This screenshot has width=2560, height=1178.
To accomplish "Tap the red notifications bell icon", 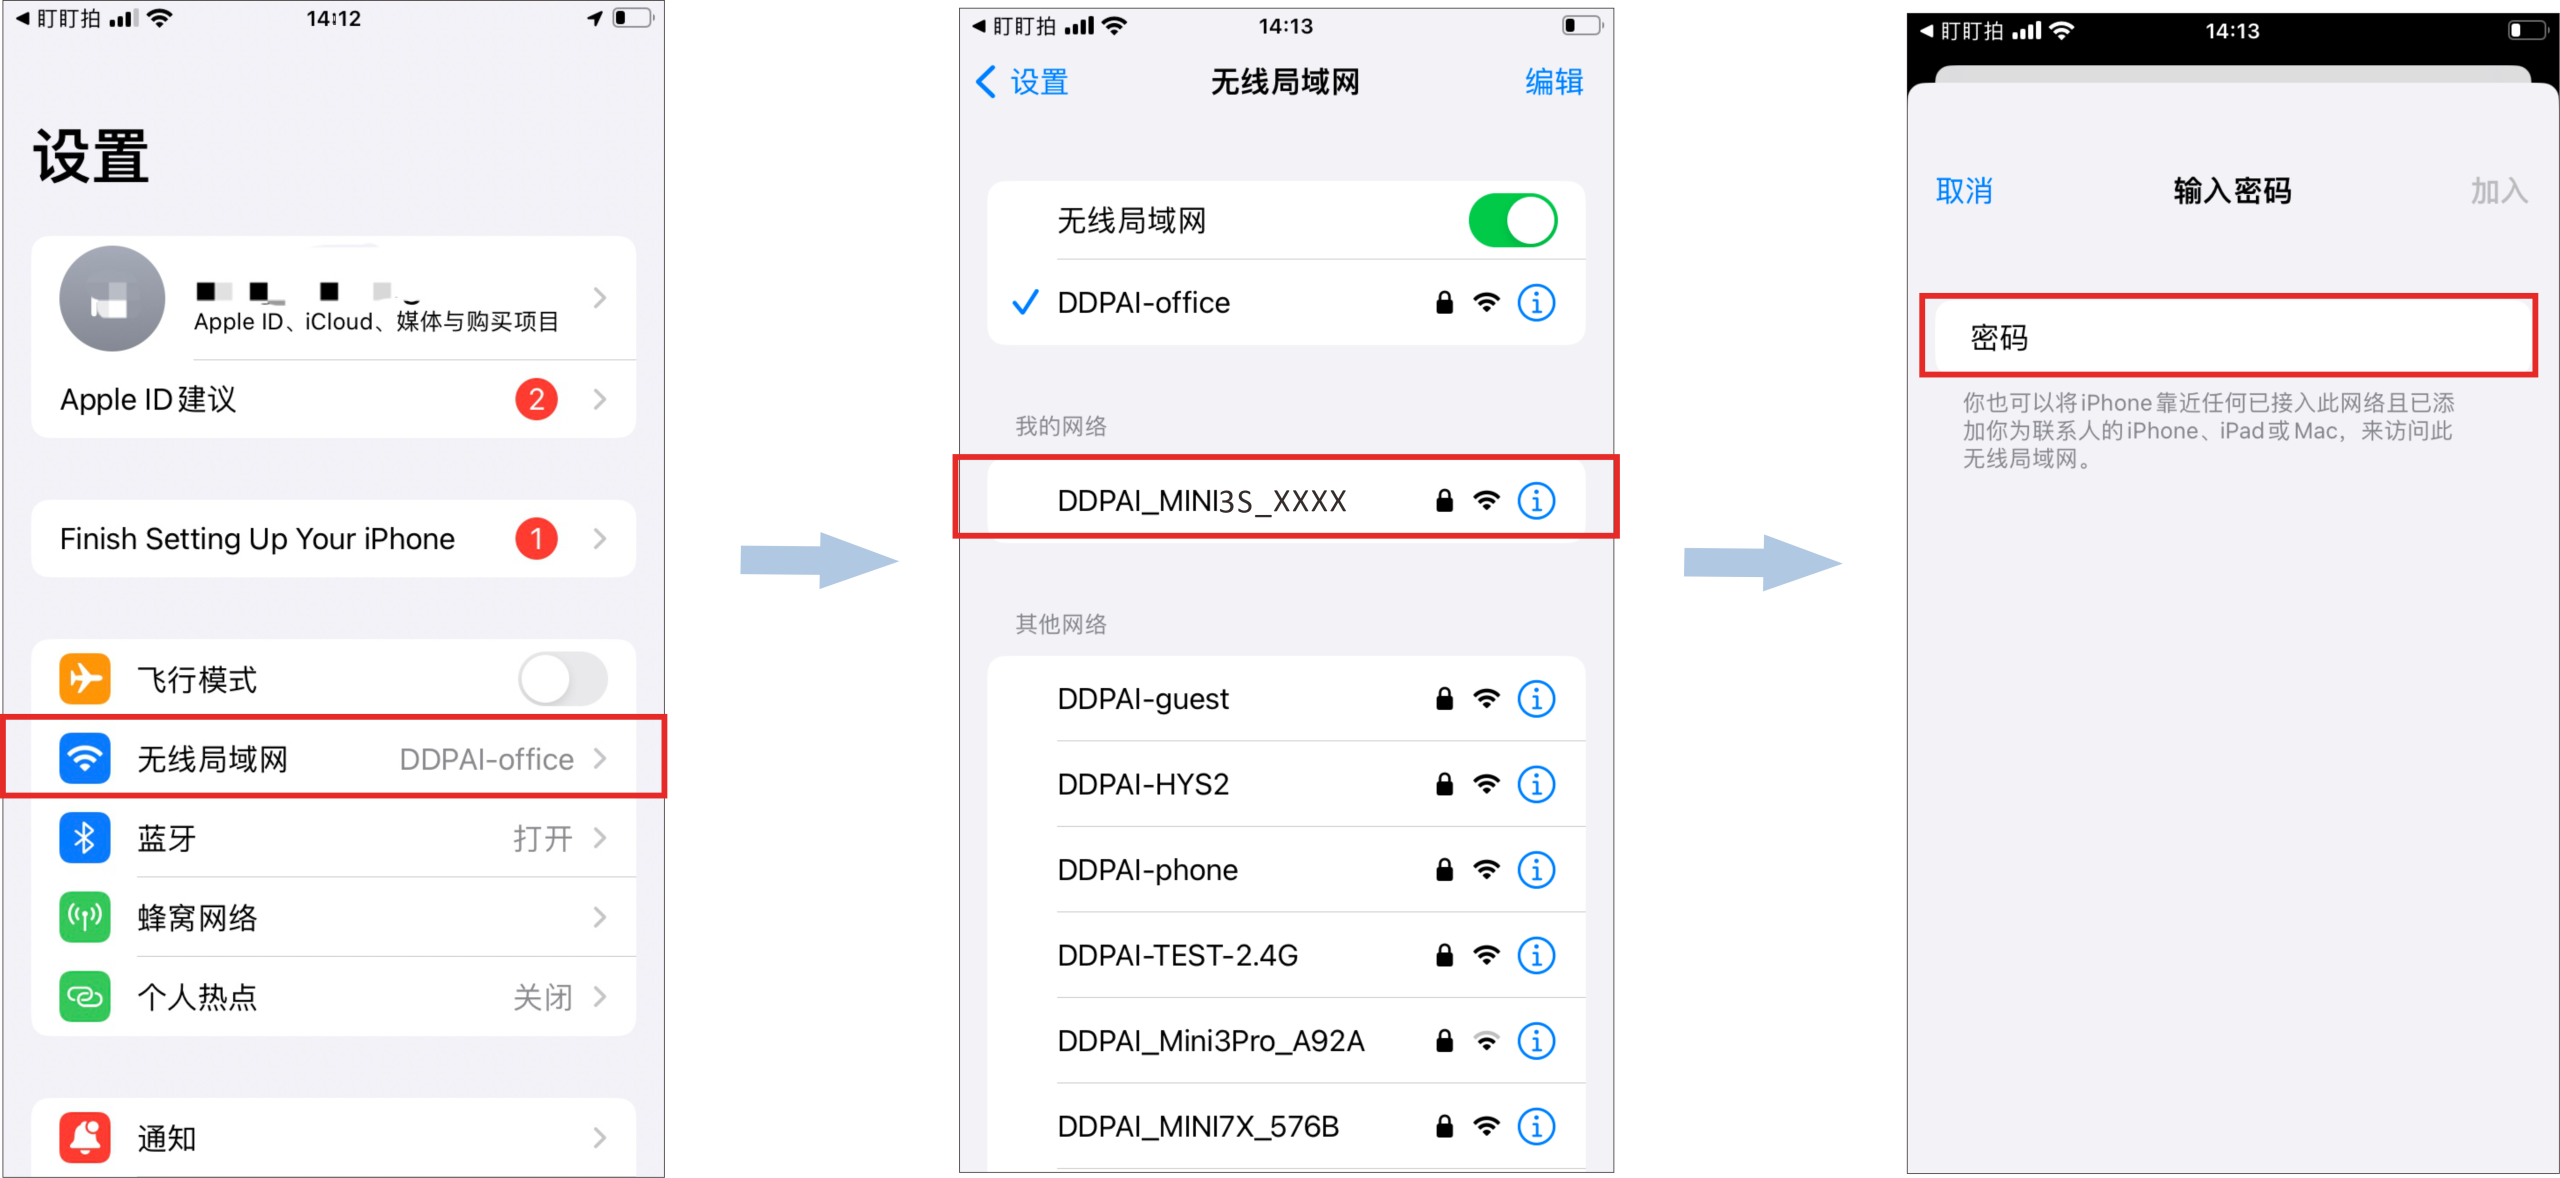I will (84, 1137).
